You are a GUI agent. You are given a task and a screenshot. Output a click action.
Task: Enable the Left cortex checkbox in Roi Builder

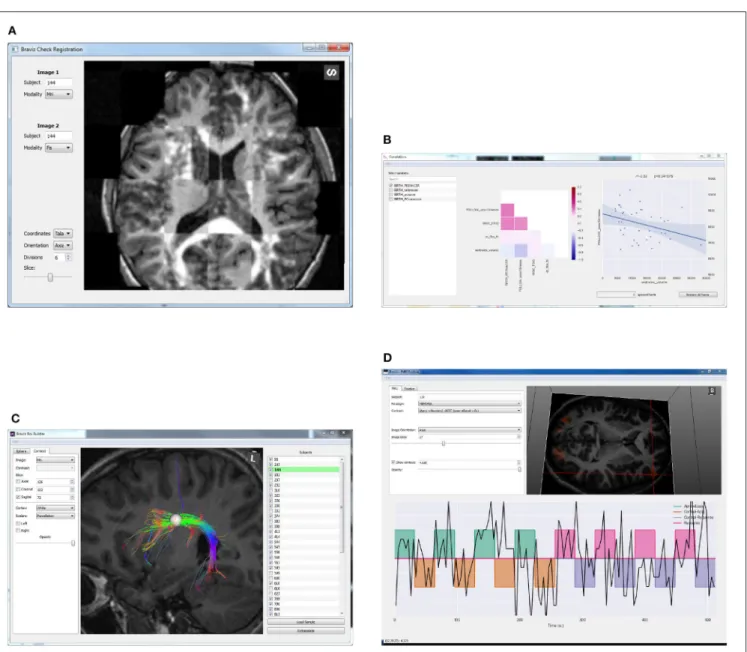[19, 523]
